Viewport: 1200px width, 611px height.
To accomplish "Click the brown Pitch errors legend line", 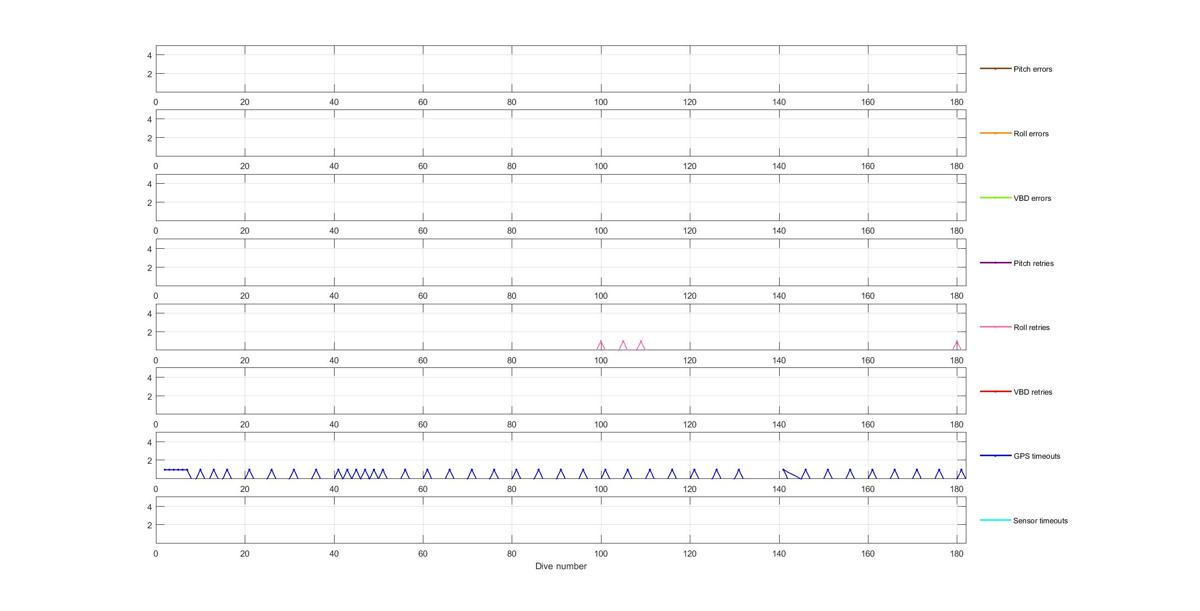I will click(995, 69).
